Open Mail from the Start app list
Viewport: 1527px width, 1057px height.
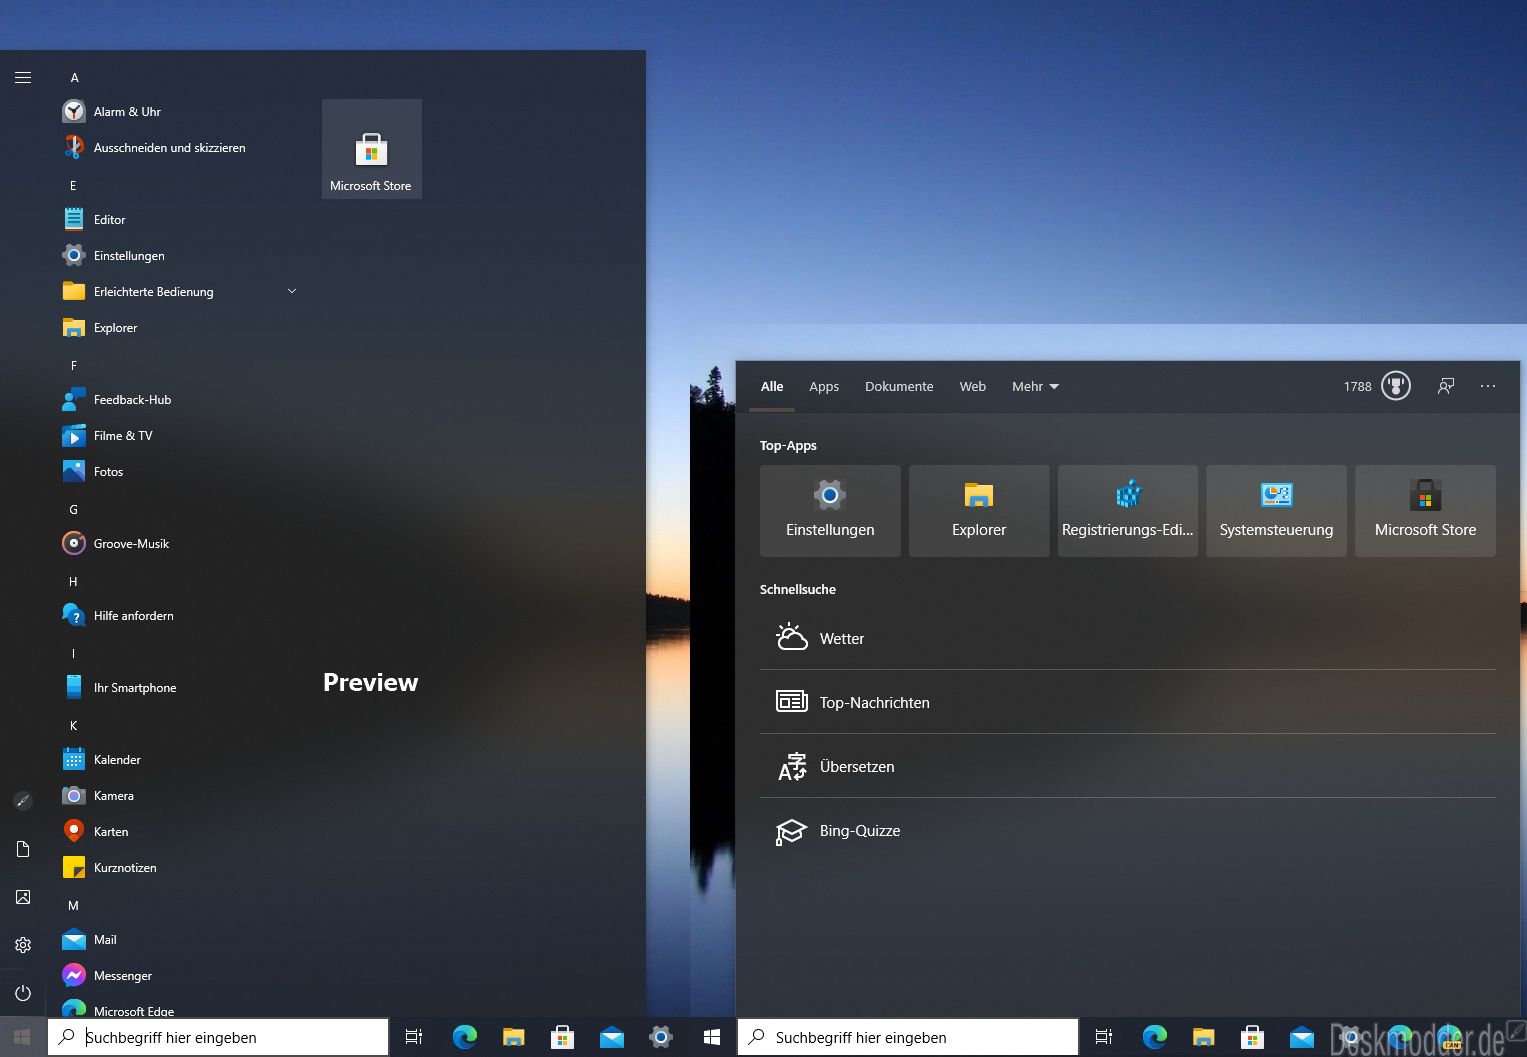point(180,940)
